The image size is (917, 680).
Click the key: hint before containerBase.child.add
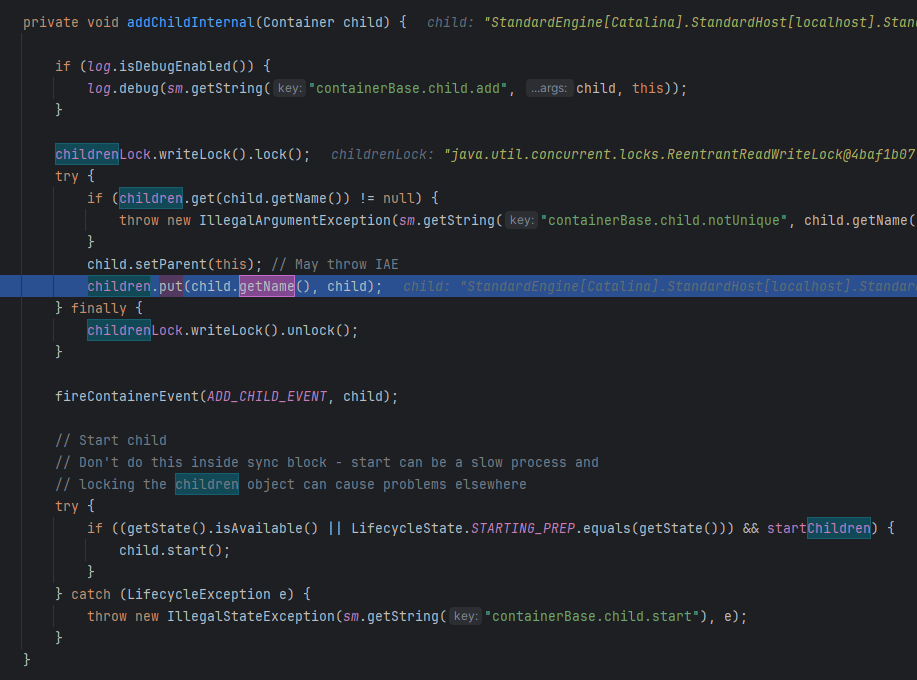(289, 88)
